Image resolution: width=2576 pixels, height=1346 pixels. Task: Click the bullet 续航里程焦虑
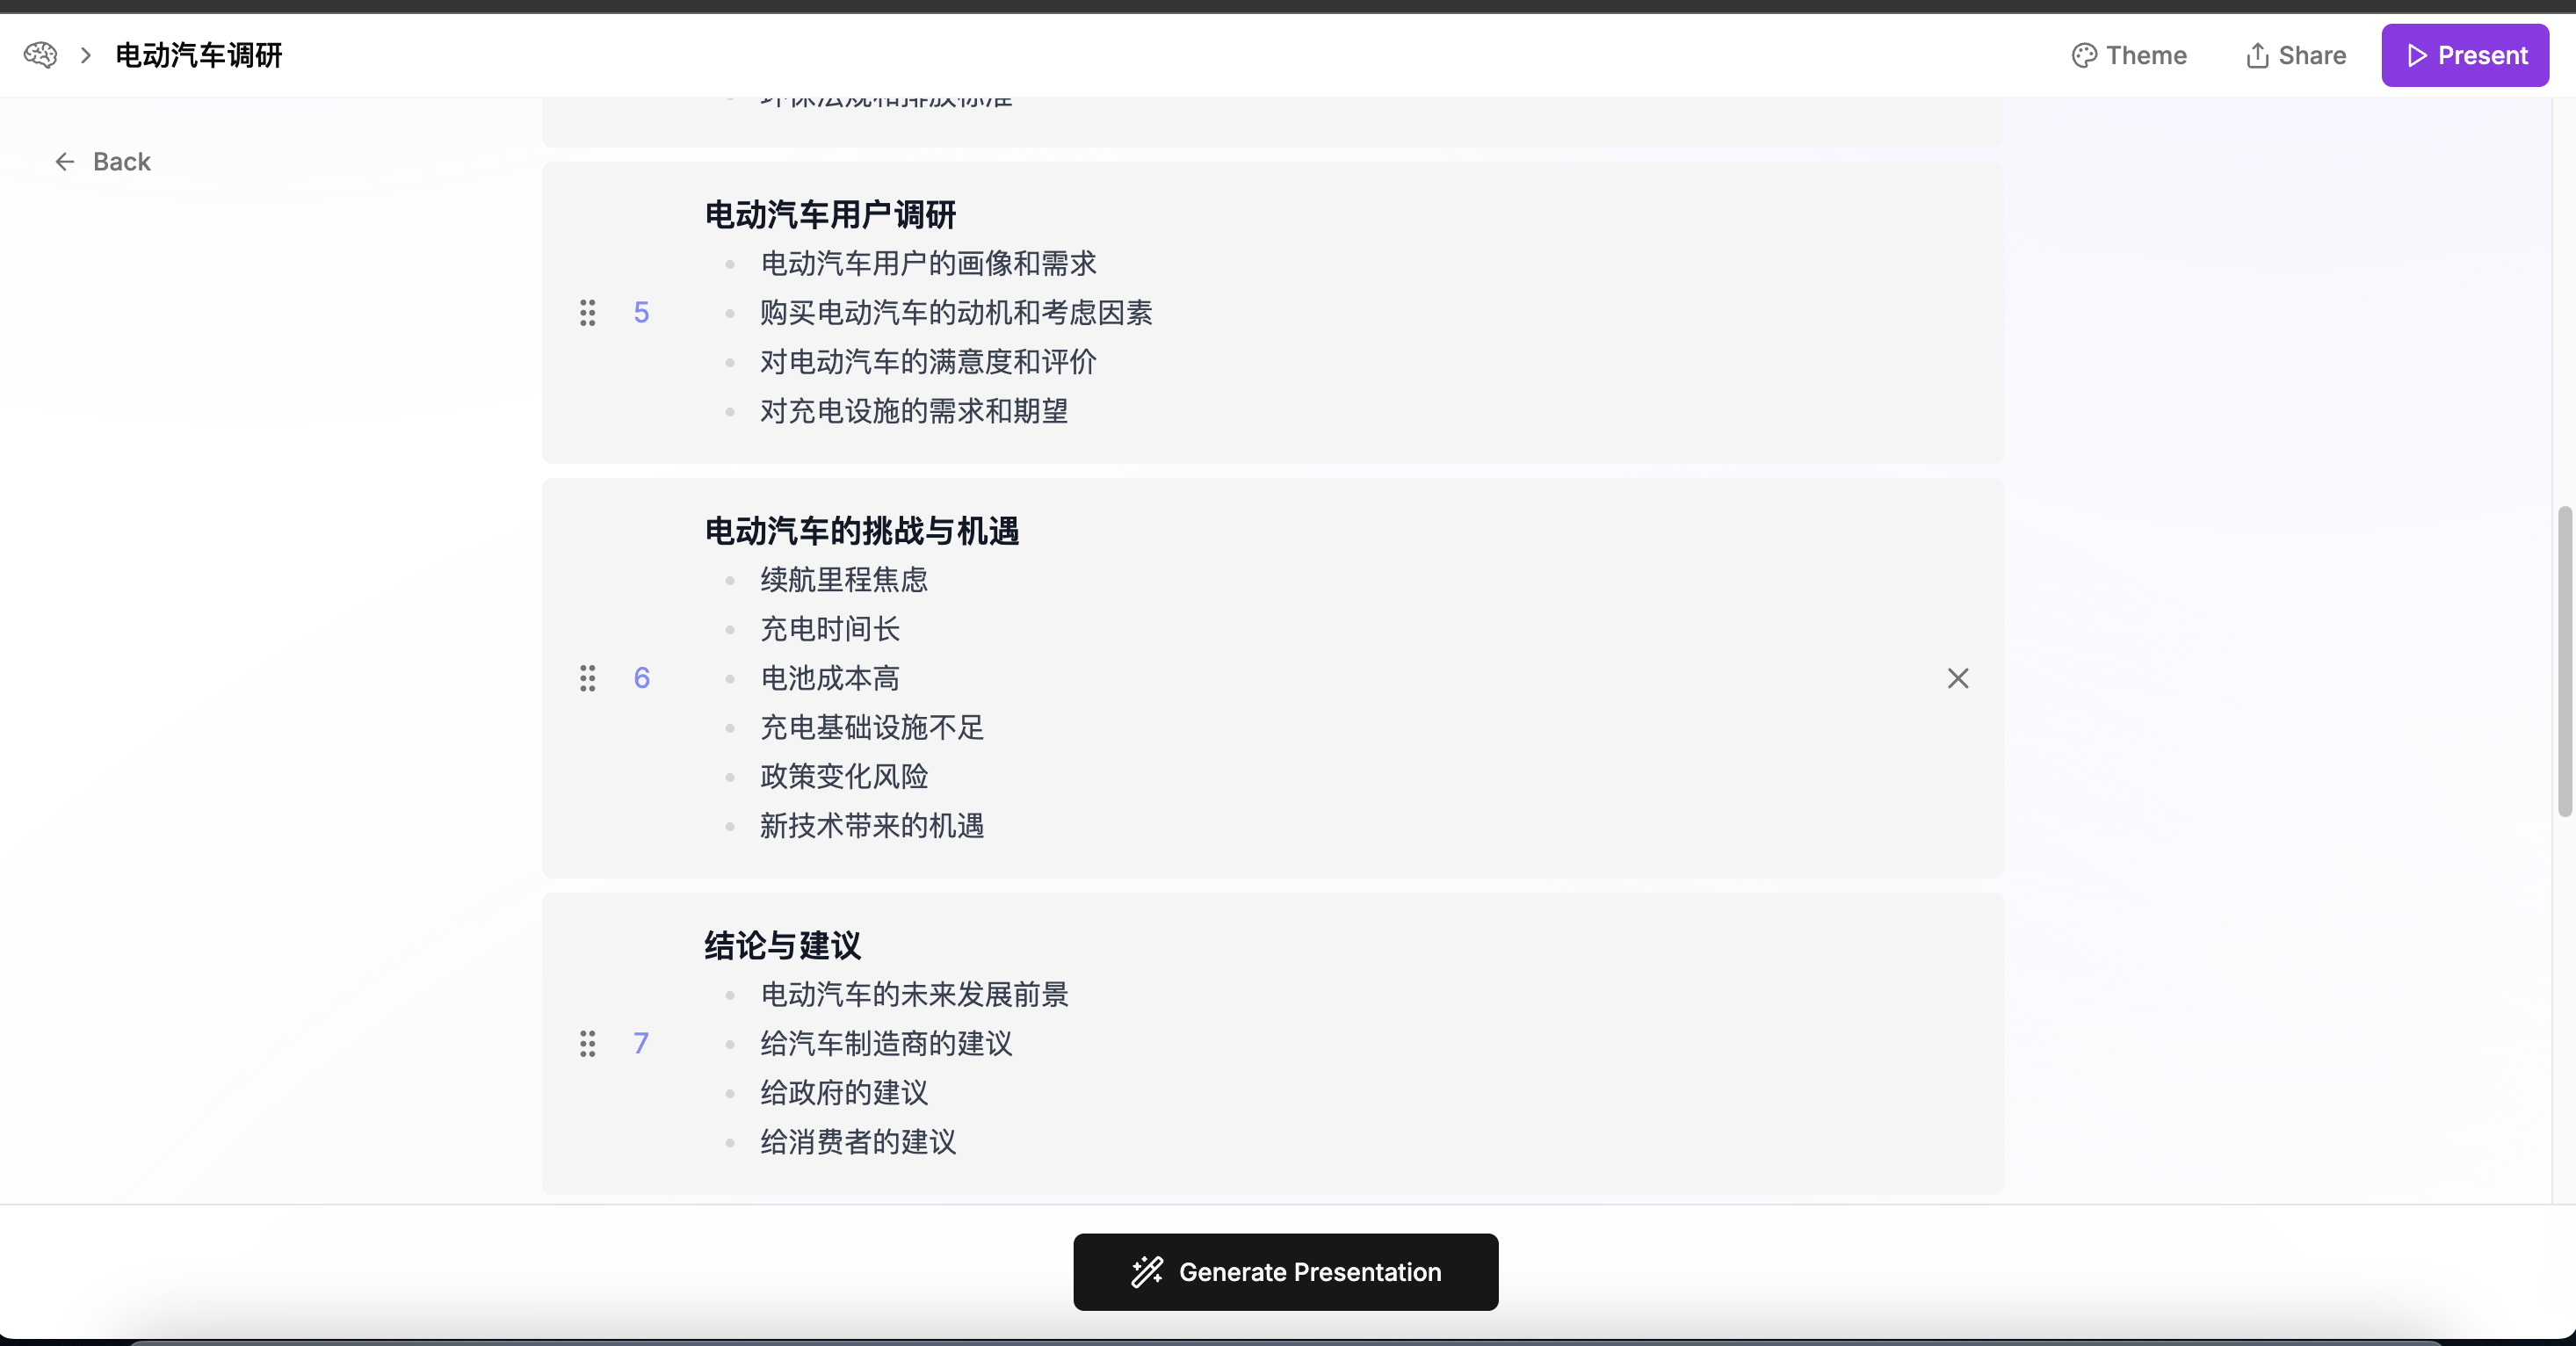[x=844, y=580]
